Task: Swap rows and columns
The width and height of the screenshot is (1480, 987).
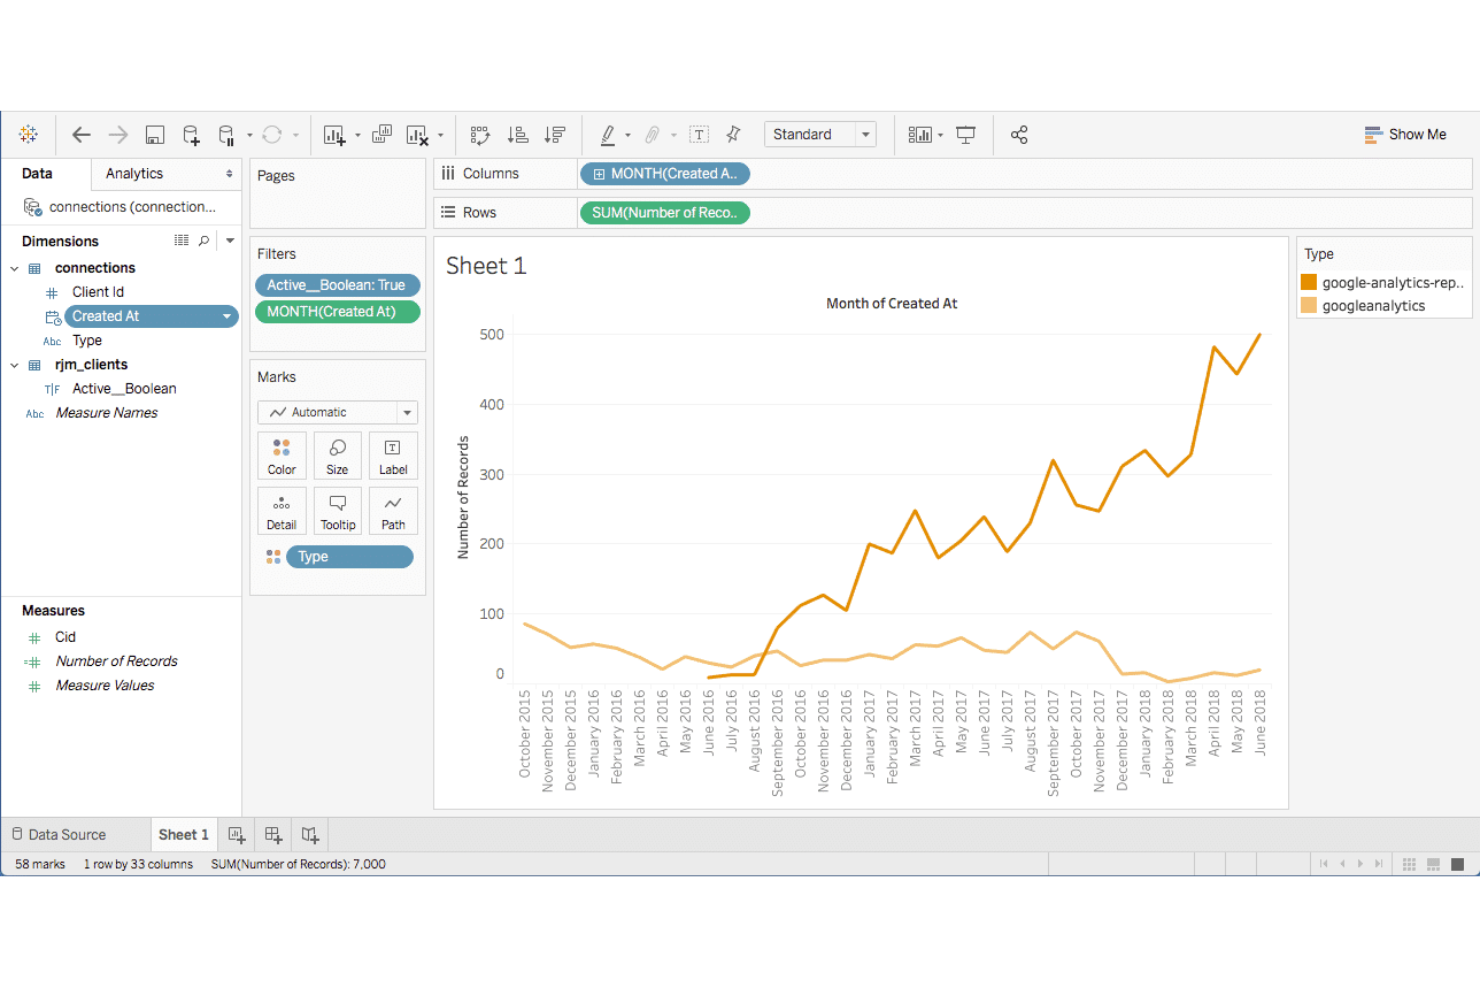Action: point(480,135)
